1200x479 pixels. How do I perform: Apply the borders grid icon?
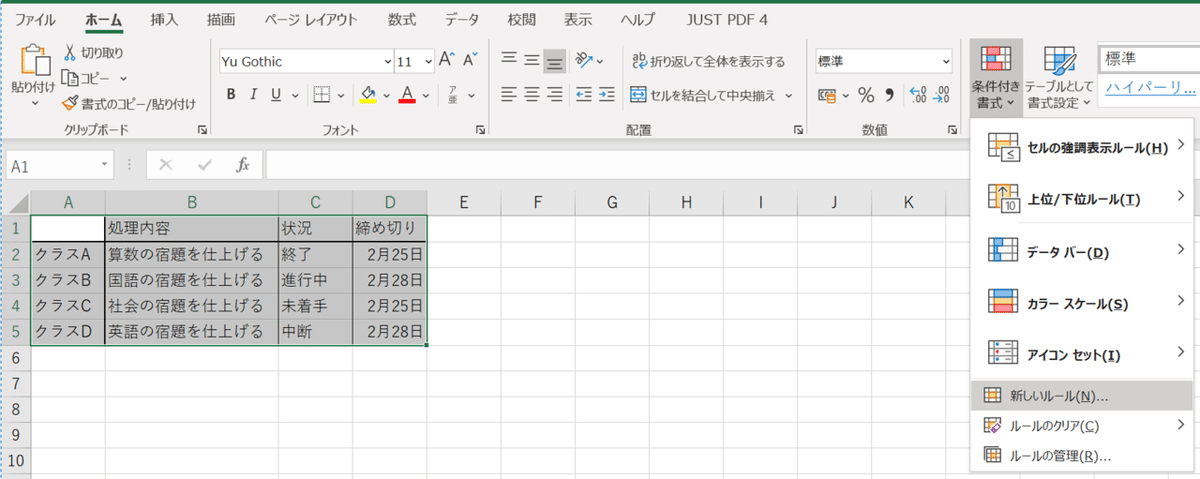[x=322, y=95]
